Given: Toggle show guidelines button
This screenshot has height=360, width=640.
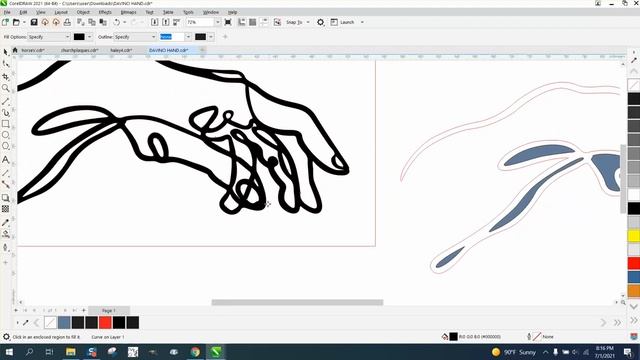Looking at the screenshot, I should click(x=264, y=22).
